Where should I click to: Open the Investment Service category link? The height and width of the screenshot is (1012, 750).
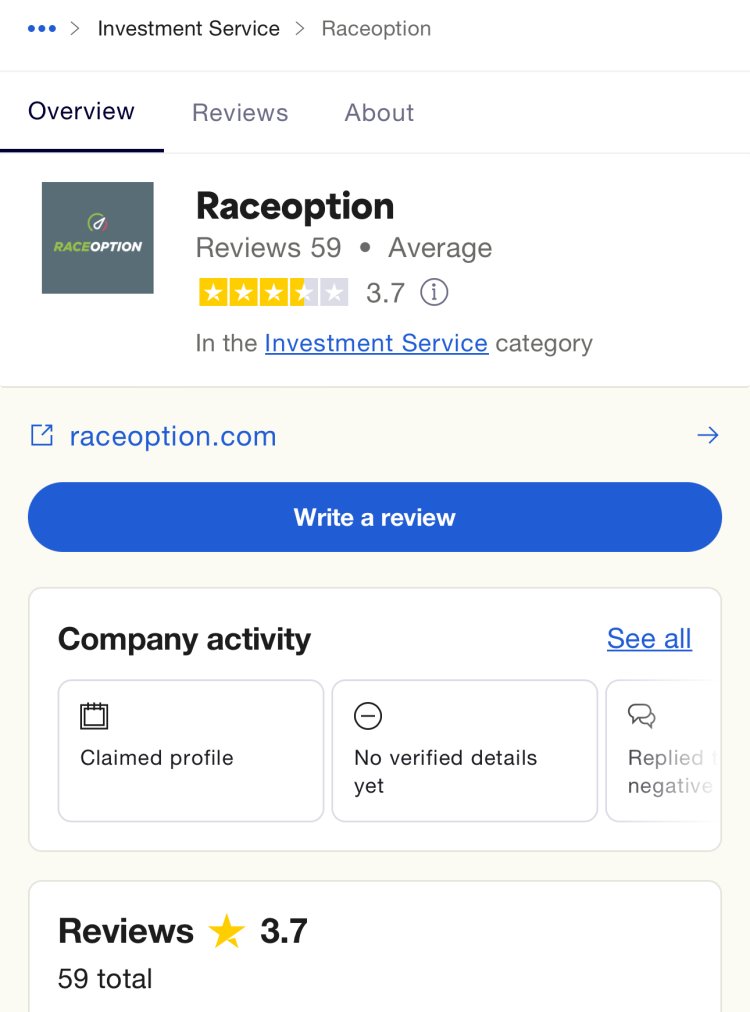[x=376, y=343]
